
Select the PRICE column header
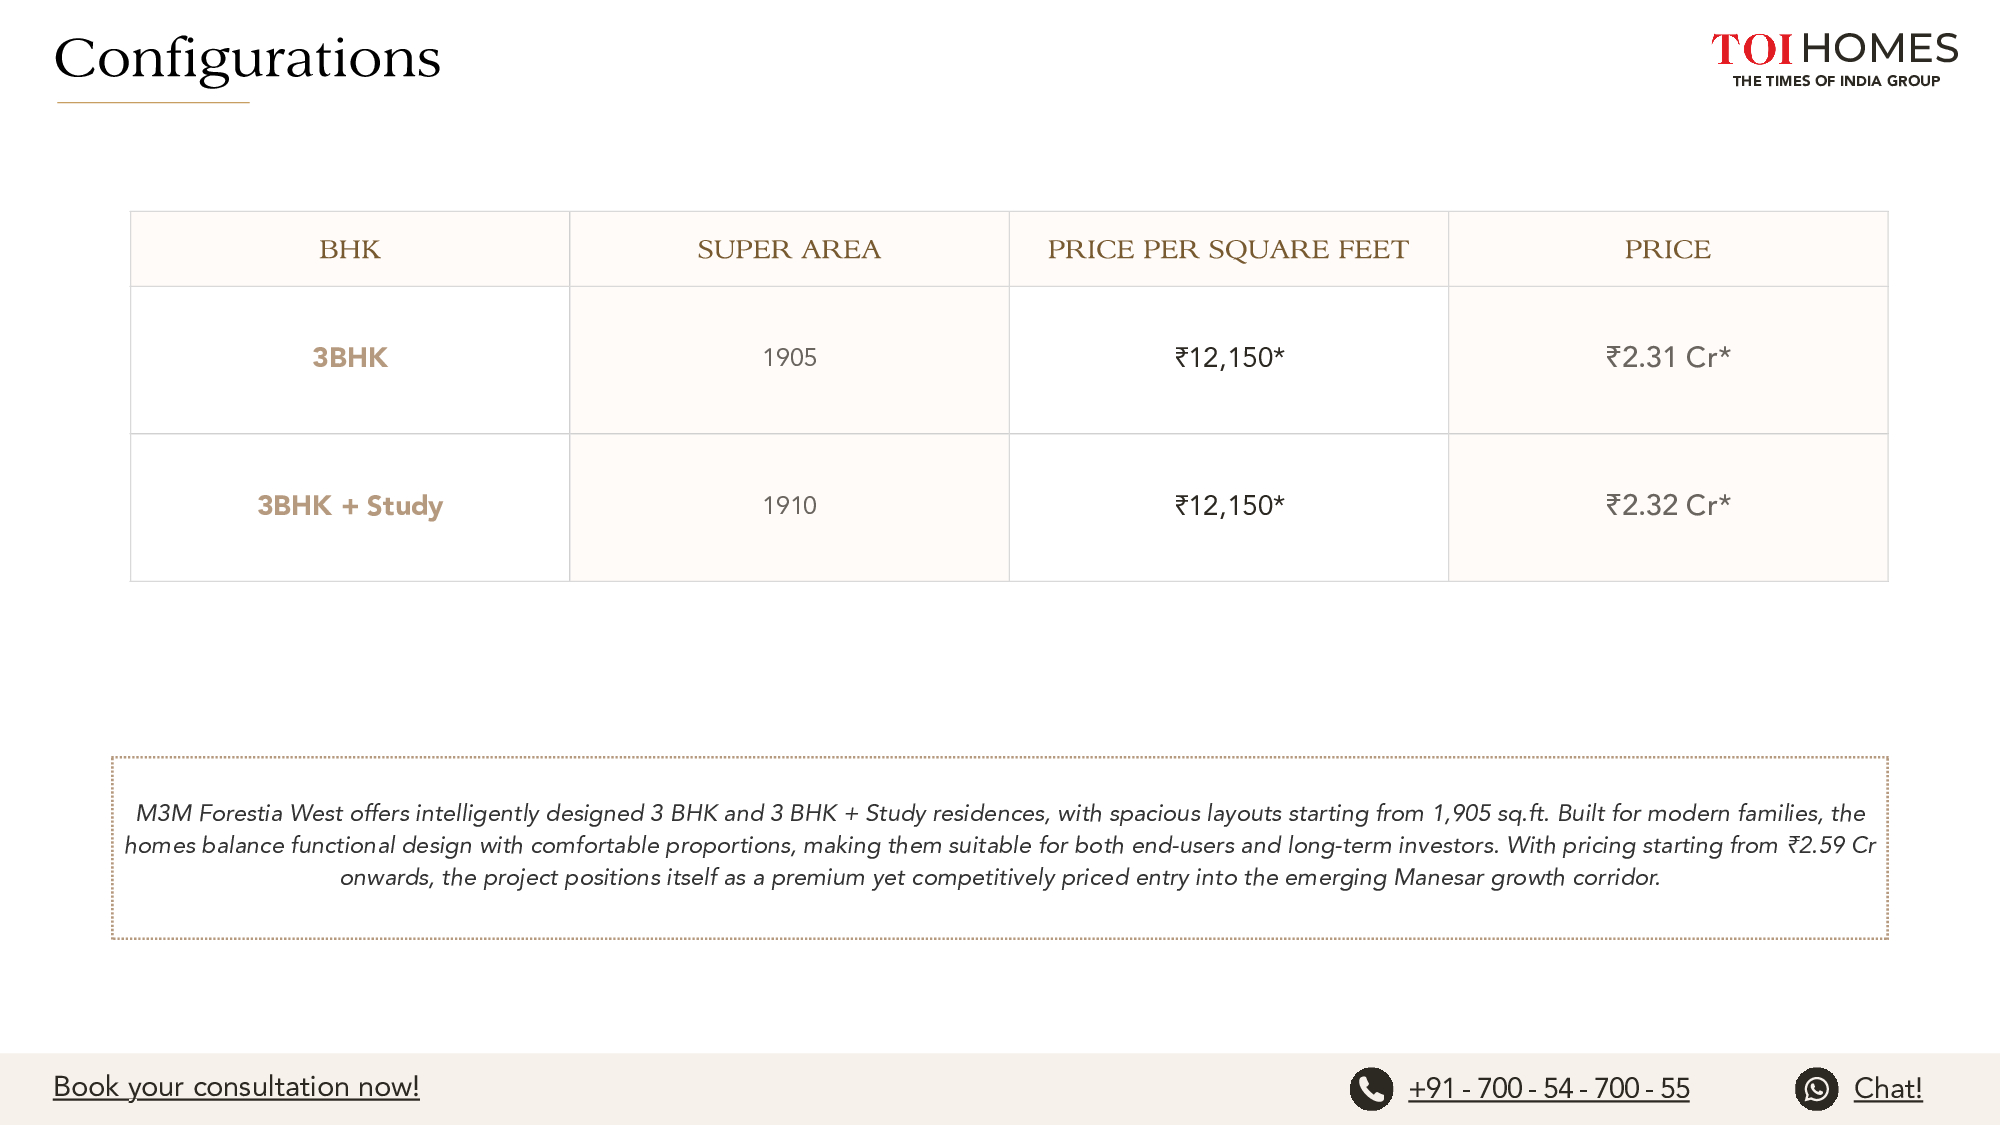[x=1667, y=249]
